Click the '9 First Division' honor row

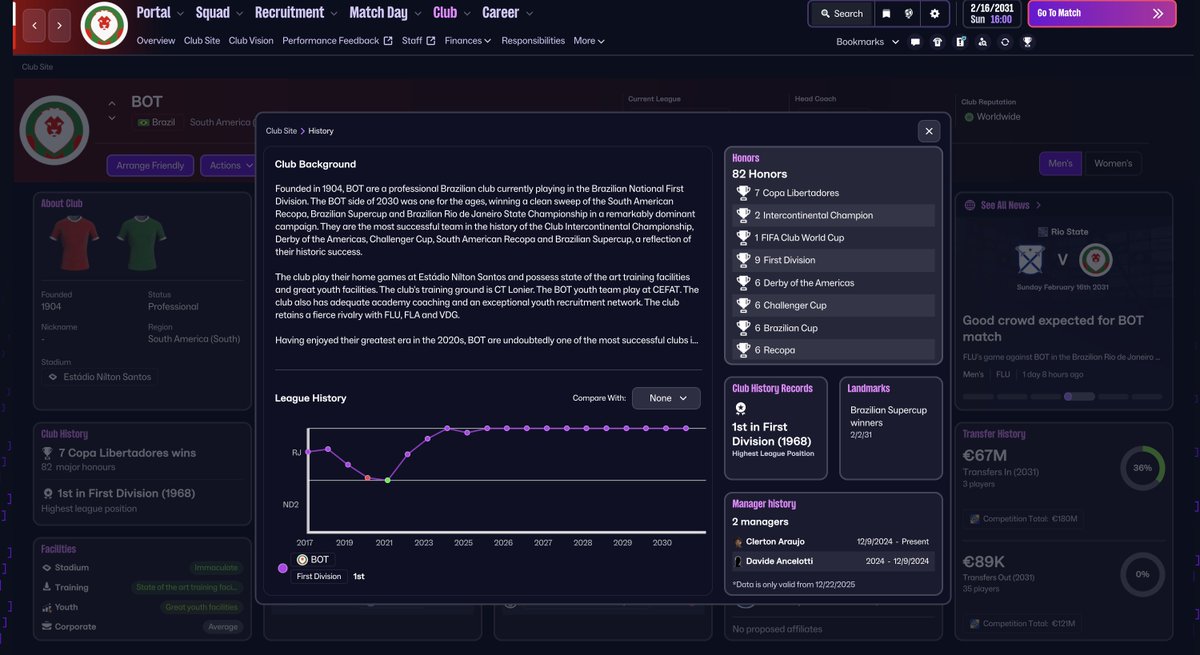click(x=834, y=260)
